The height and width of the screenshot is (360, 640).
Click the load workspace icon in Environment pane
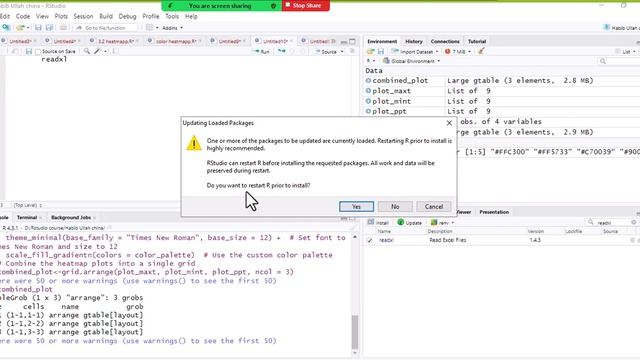click(370, 51)
